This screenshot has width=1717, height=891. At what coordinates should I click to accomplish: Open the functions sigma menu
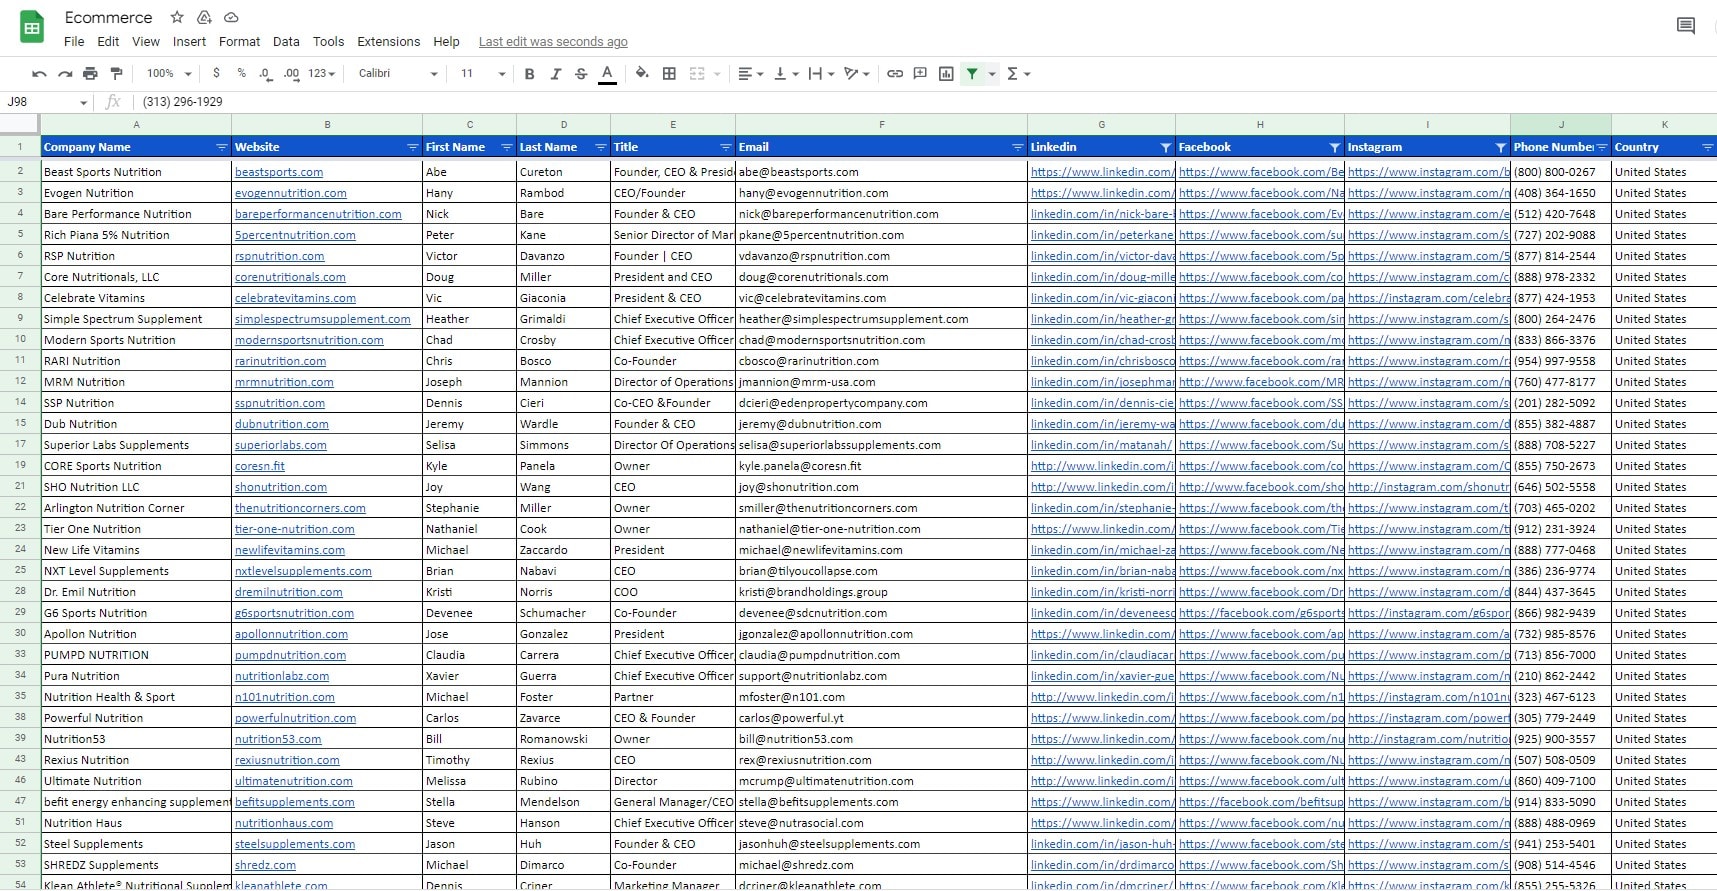click(1018, 73)
